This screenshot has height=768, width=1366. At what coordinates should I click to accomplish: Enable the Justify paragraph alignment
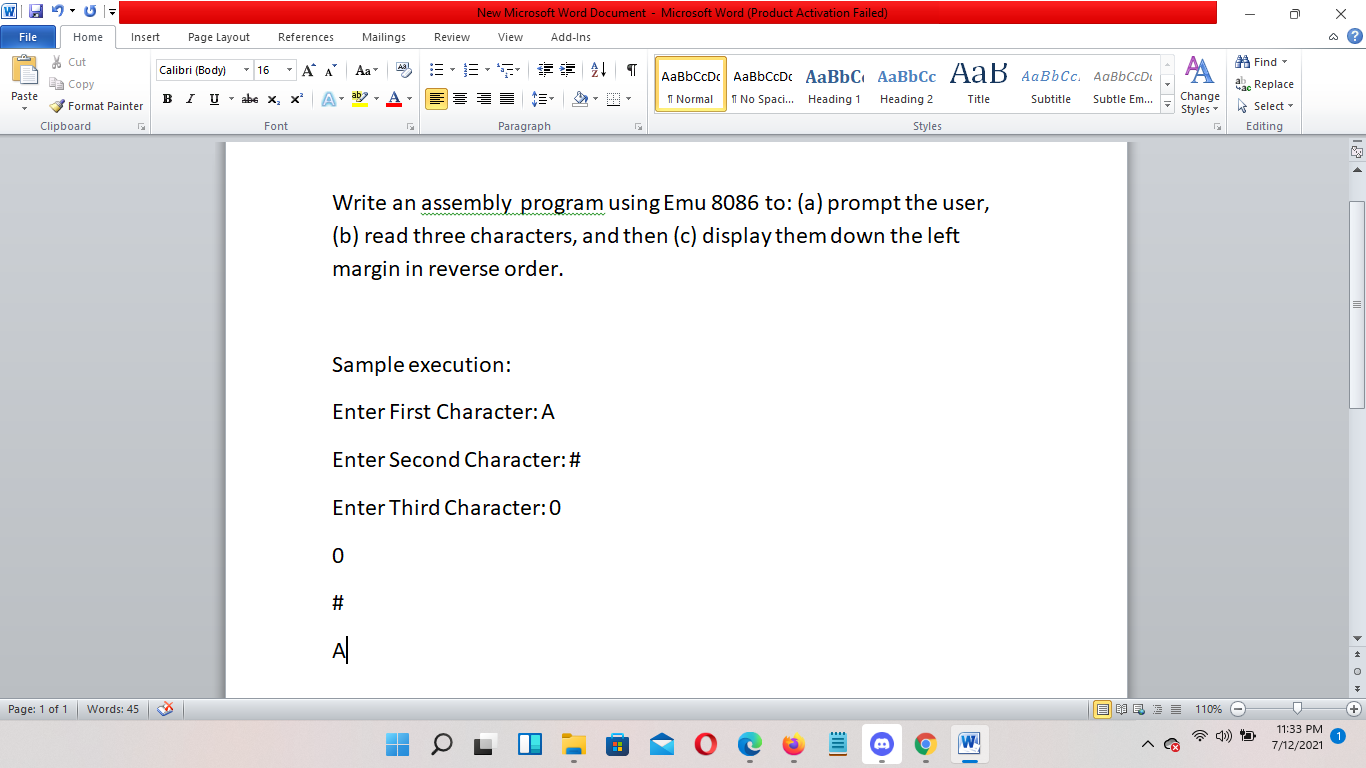pyautogui.click(x=506, y=99)
